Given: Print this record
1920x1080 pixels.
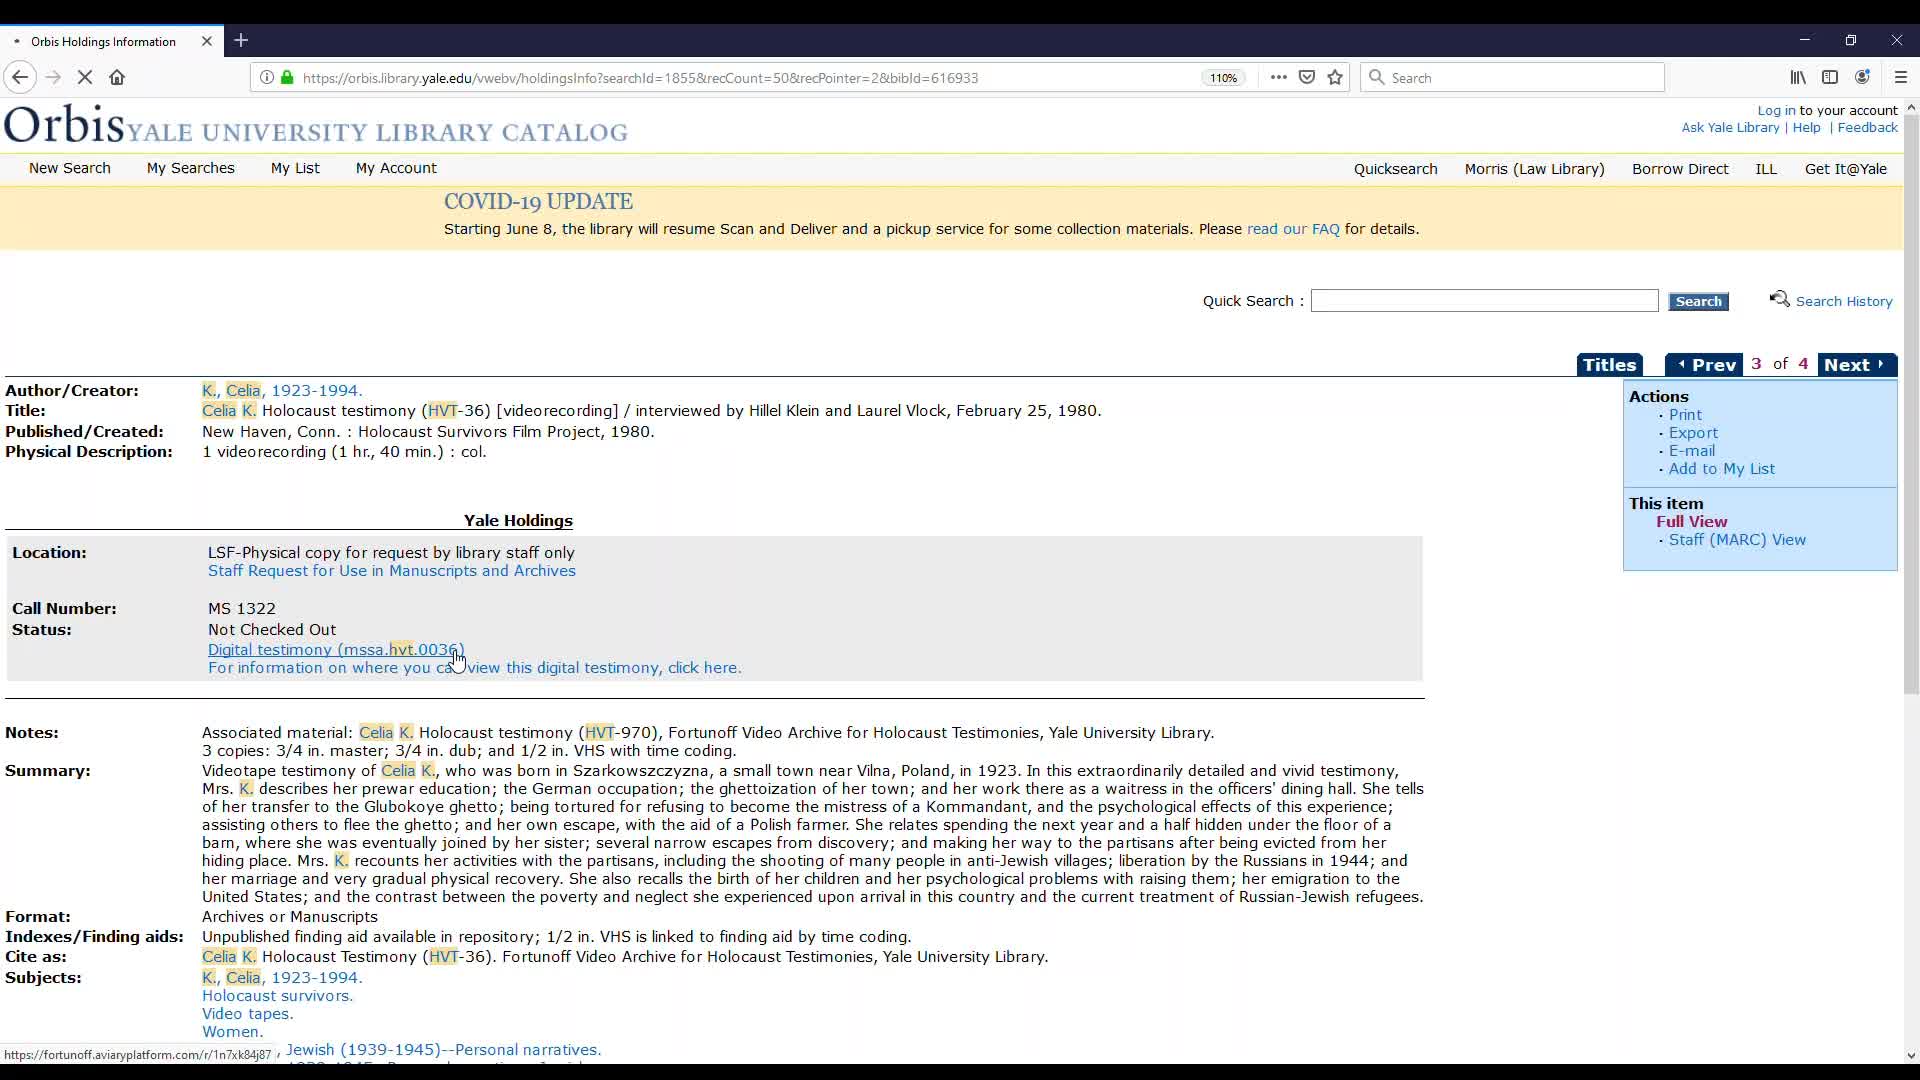Looking at the screenshot, I should (x=1685, y=415).
